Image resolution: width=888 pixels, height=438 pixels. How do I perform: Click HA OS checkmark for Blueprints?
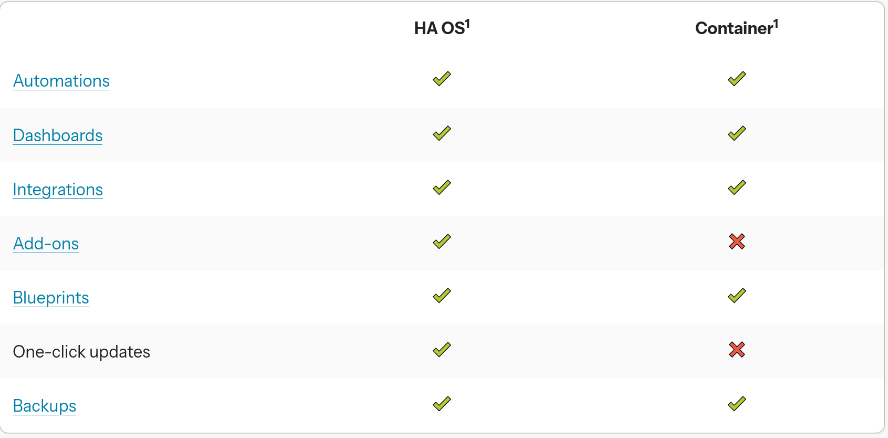coord(442,295)
